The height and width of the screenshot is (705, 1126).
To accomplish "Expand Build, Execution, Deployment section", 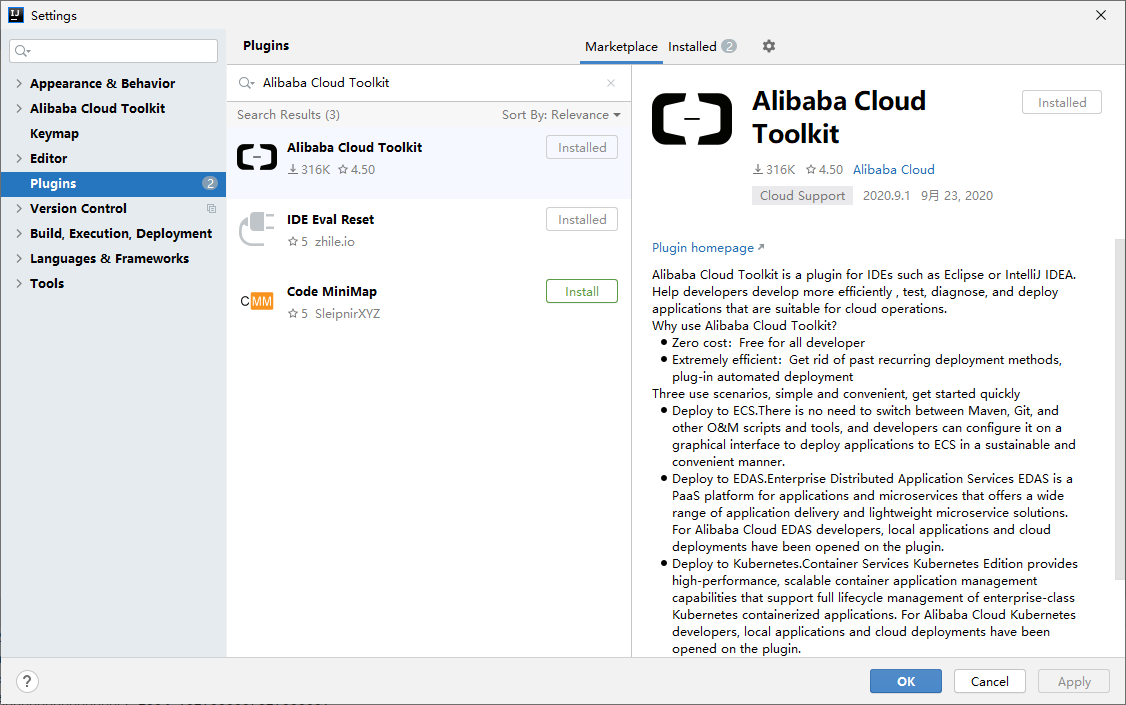I will (19, 234).
